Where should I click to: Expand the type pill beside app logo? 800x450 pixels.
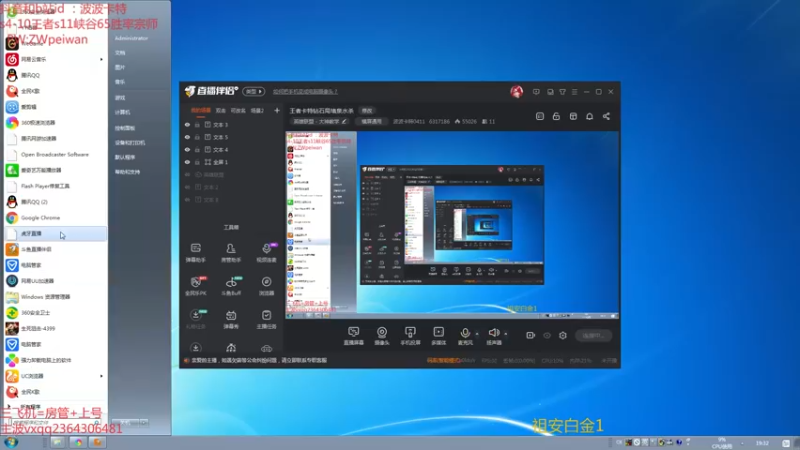click(254, 91)
